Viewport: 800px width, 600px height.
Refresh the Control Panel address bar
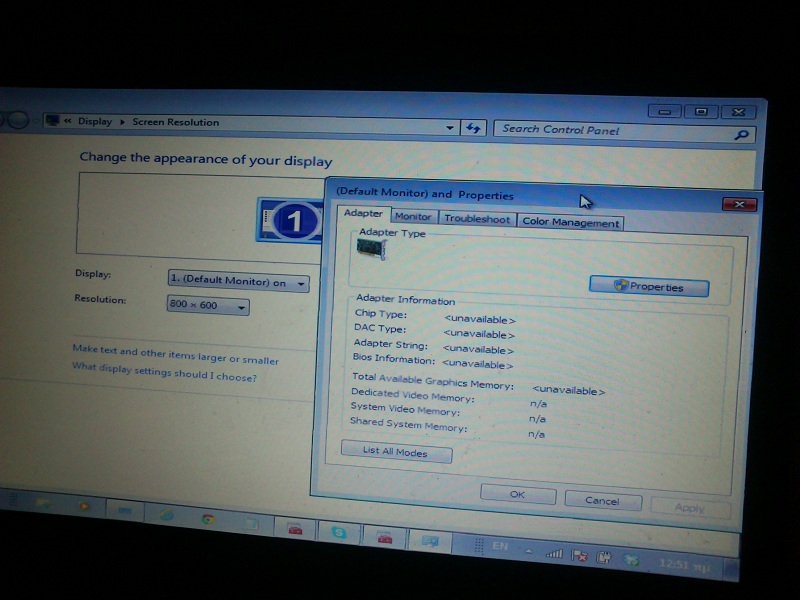473,128
